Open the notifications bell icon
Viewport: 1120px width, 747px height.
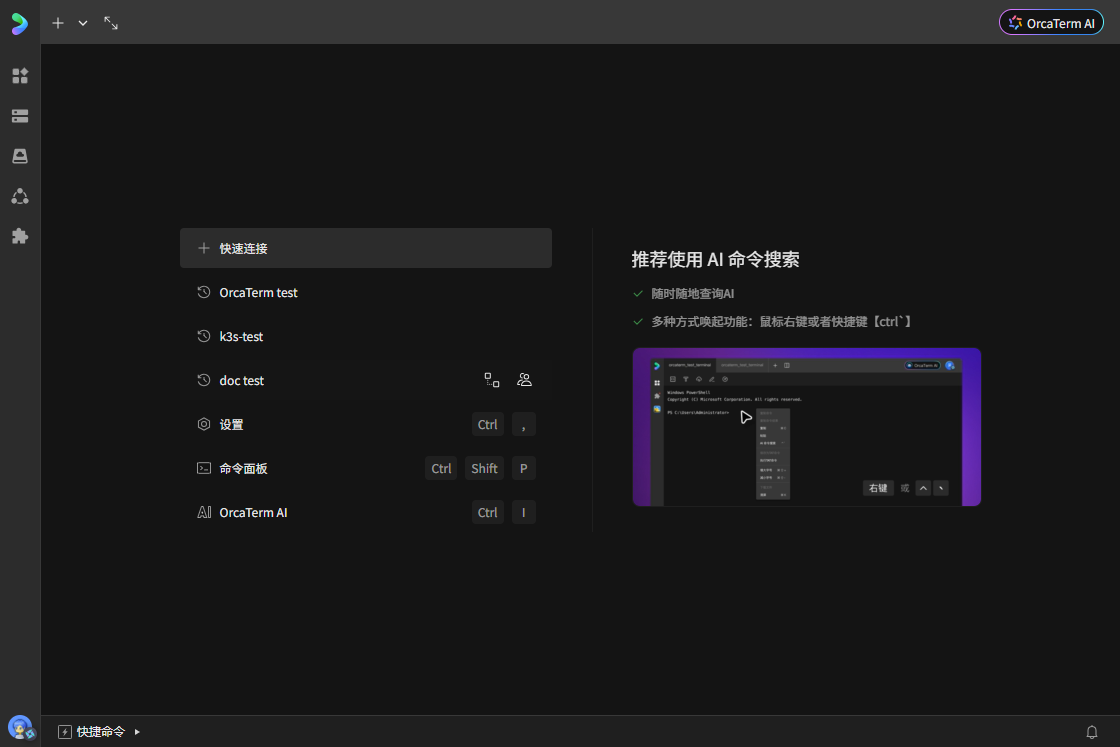tap(1091, 732)
